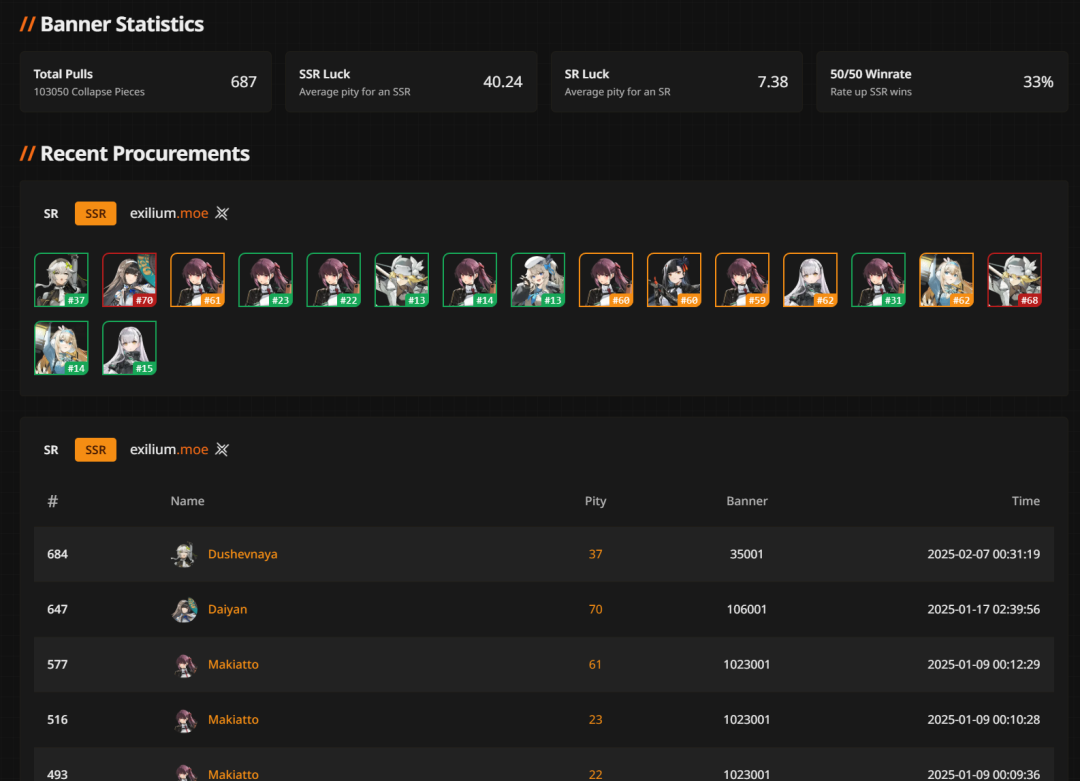Click the Pity column header

coord(595,501)
